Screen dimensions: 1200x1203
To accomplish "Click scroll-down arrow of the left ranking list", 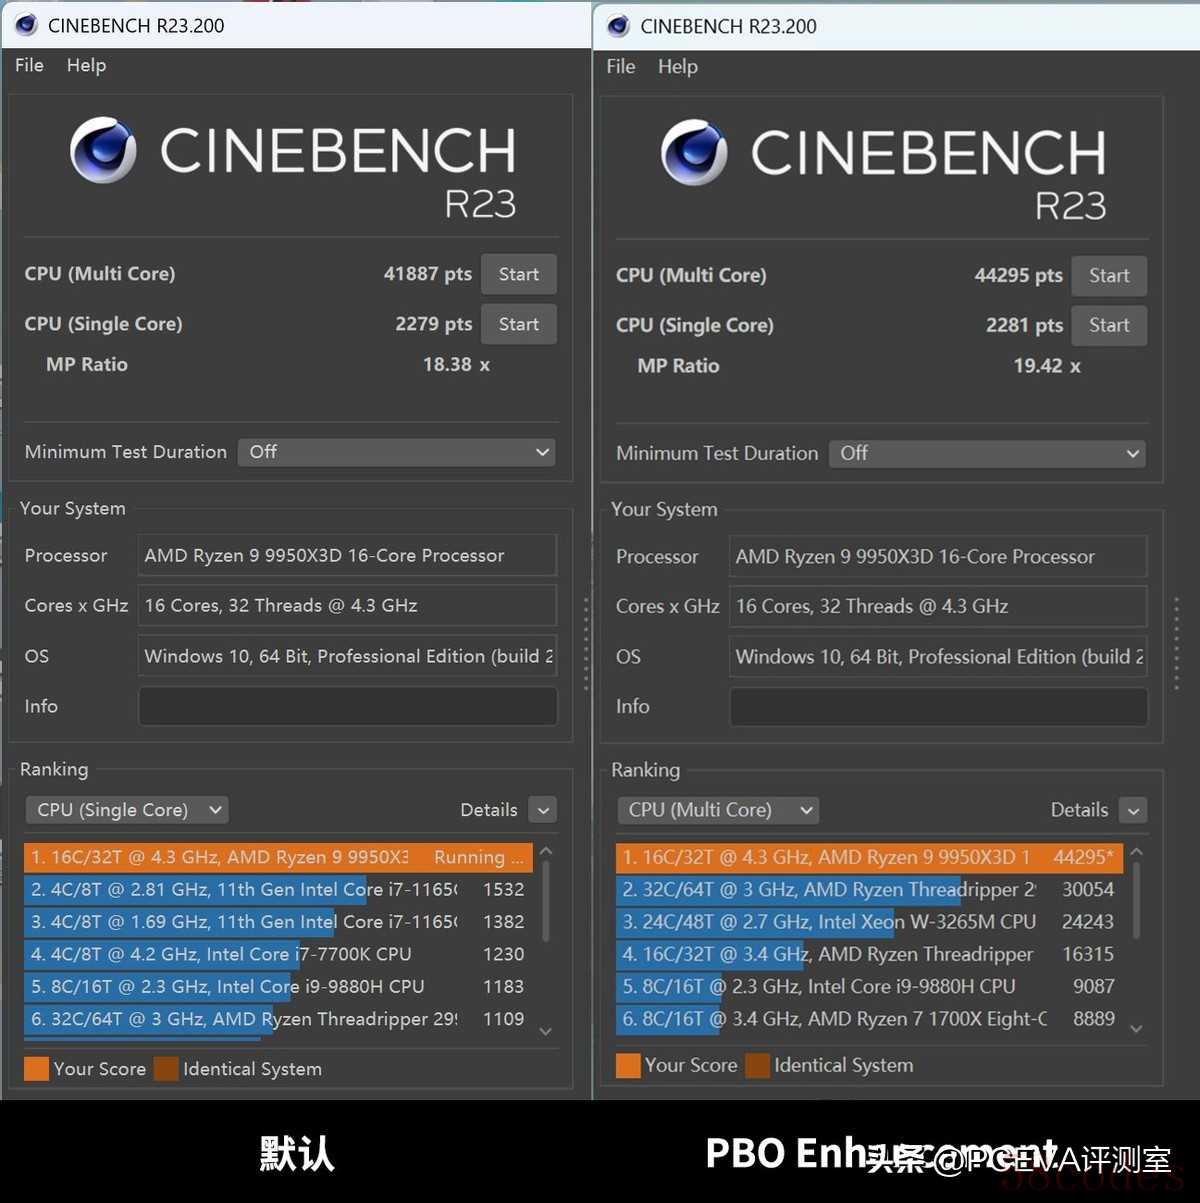I will pyautogui.click(x=546, y=1031).
